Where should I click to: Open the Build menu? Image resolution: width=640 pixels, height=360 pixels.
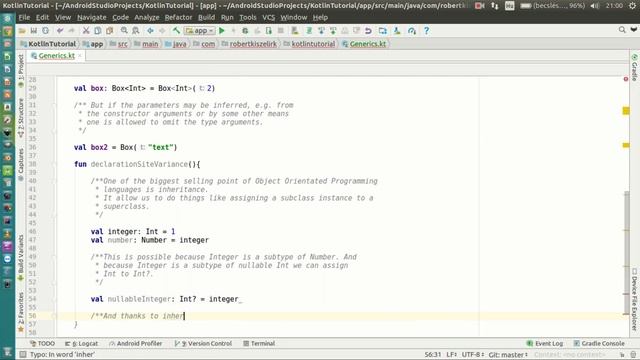(x=206, y=18)
